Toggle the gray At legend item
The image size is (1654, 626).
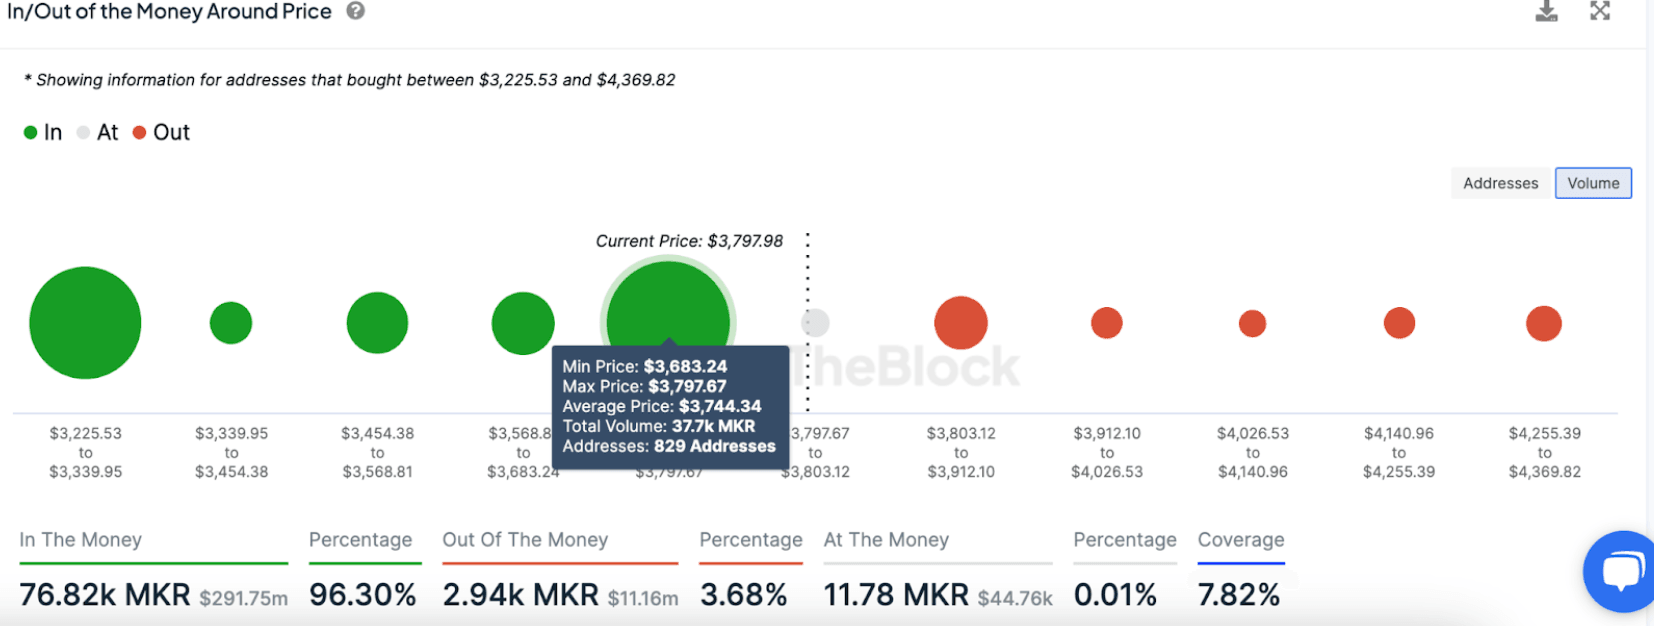[97, 132]
